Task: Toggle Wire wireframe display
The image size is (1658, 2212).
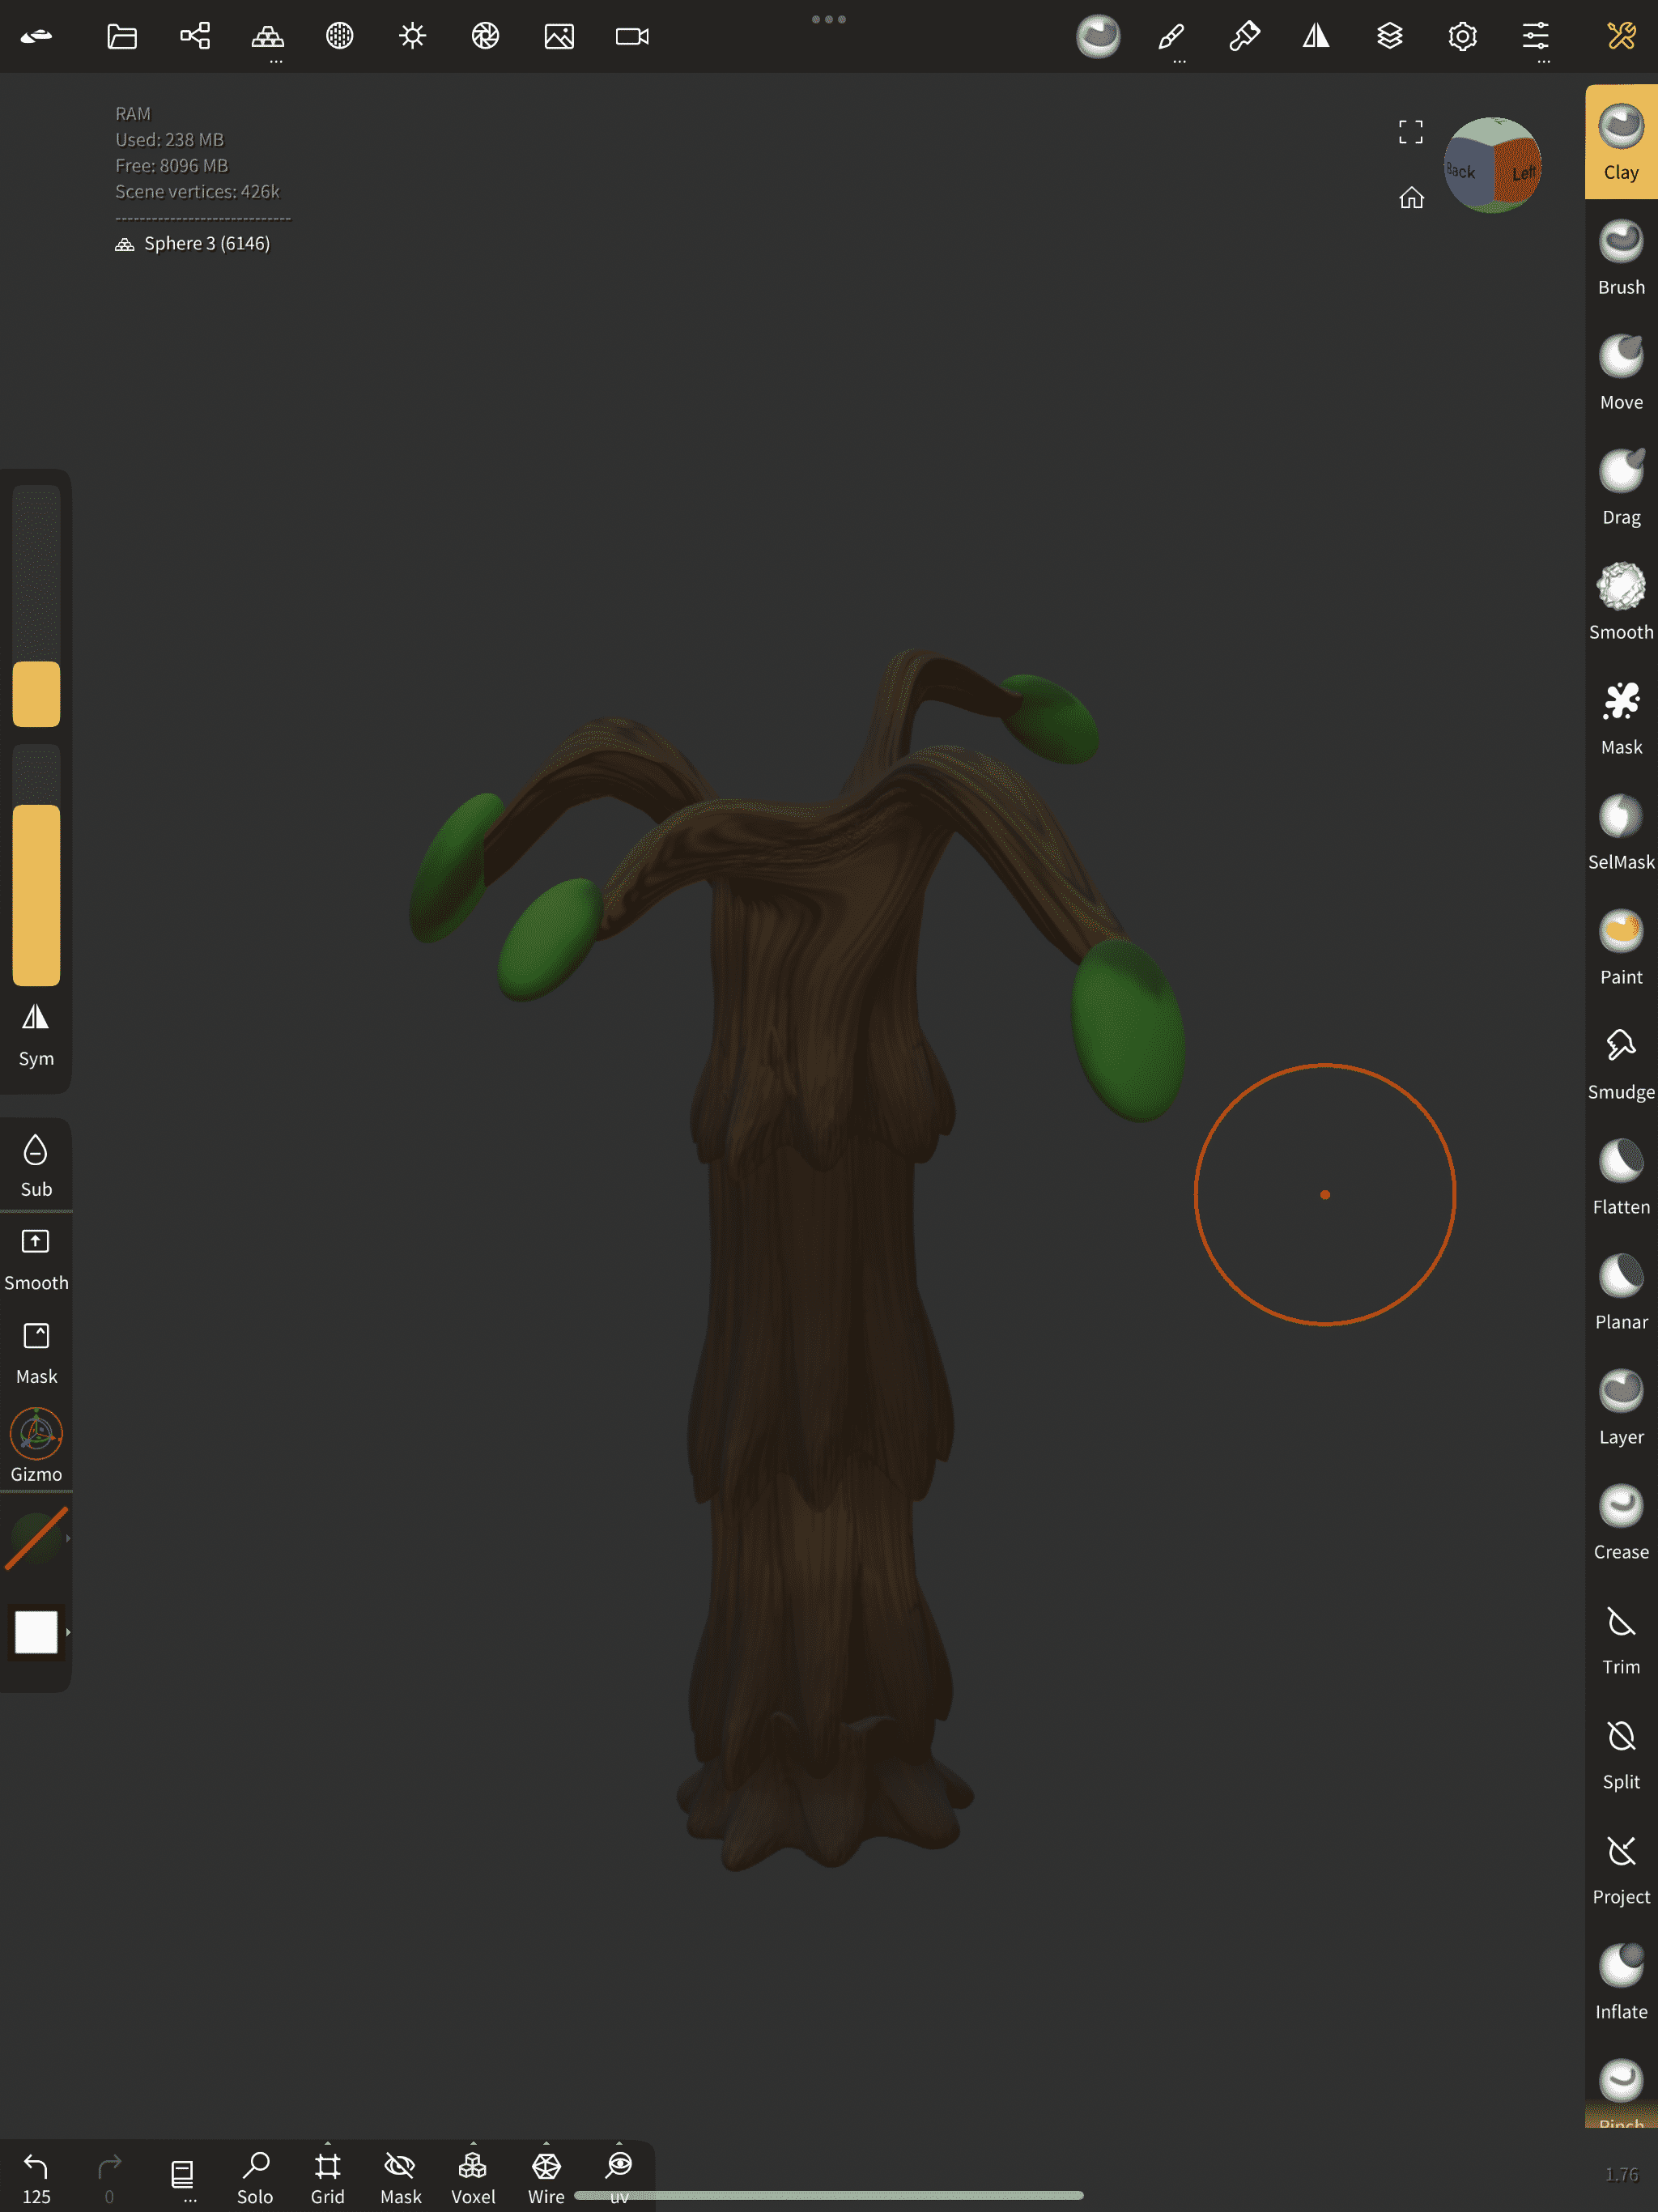Action: (546, 2176)
